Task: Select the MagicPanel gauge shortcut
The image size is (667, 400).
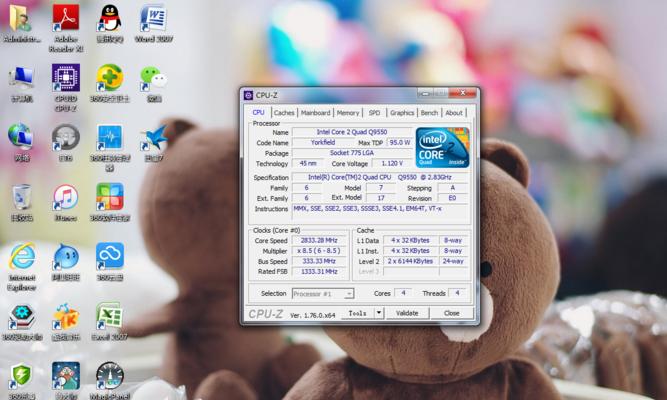Action: click(x=110, y=376)
